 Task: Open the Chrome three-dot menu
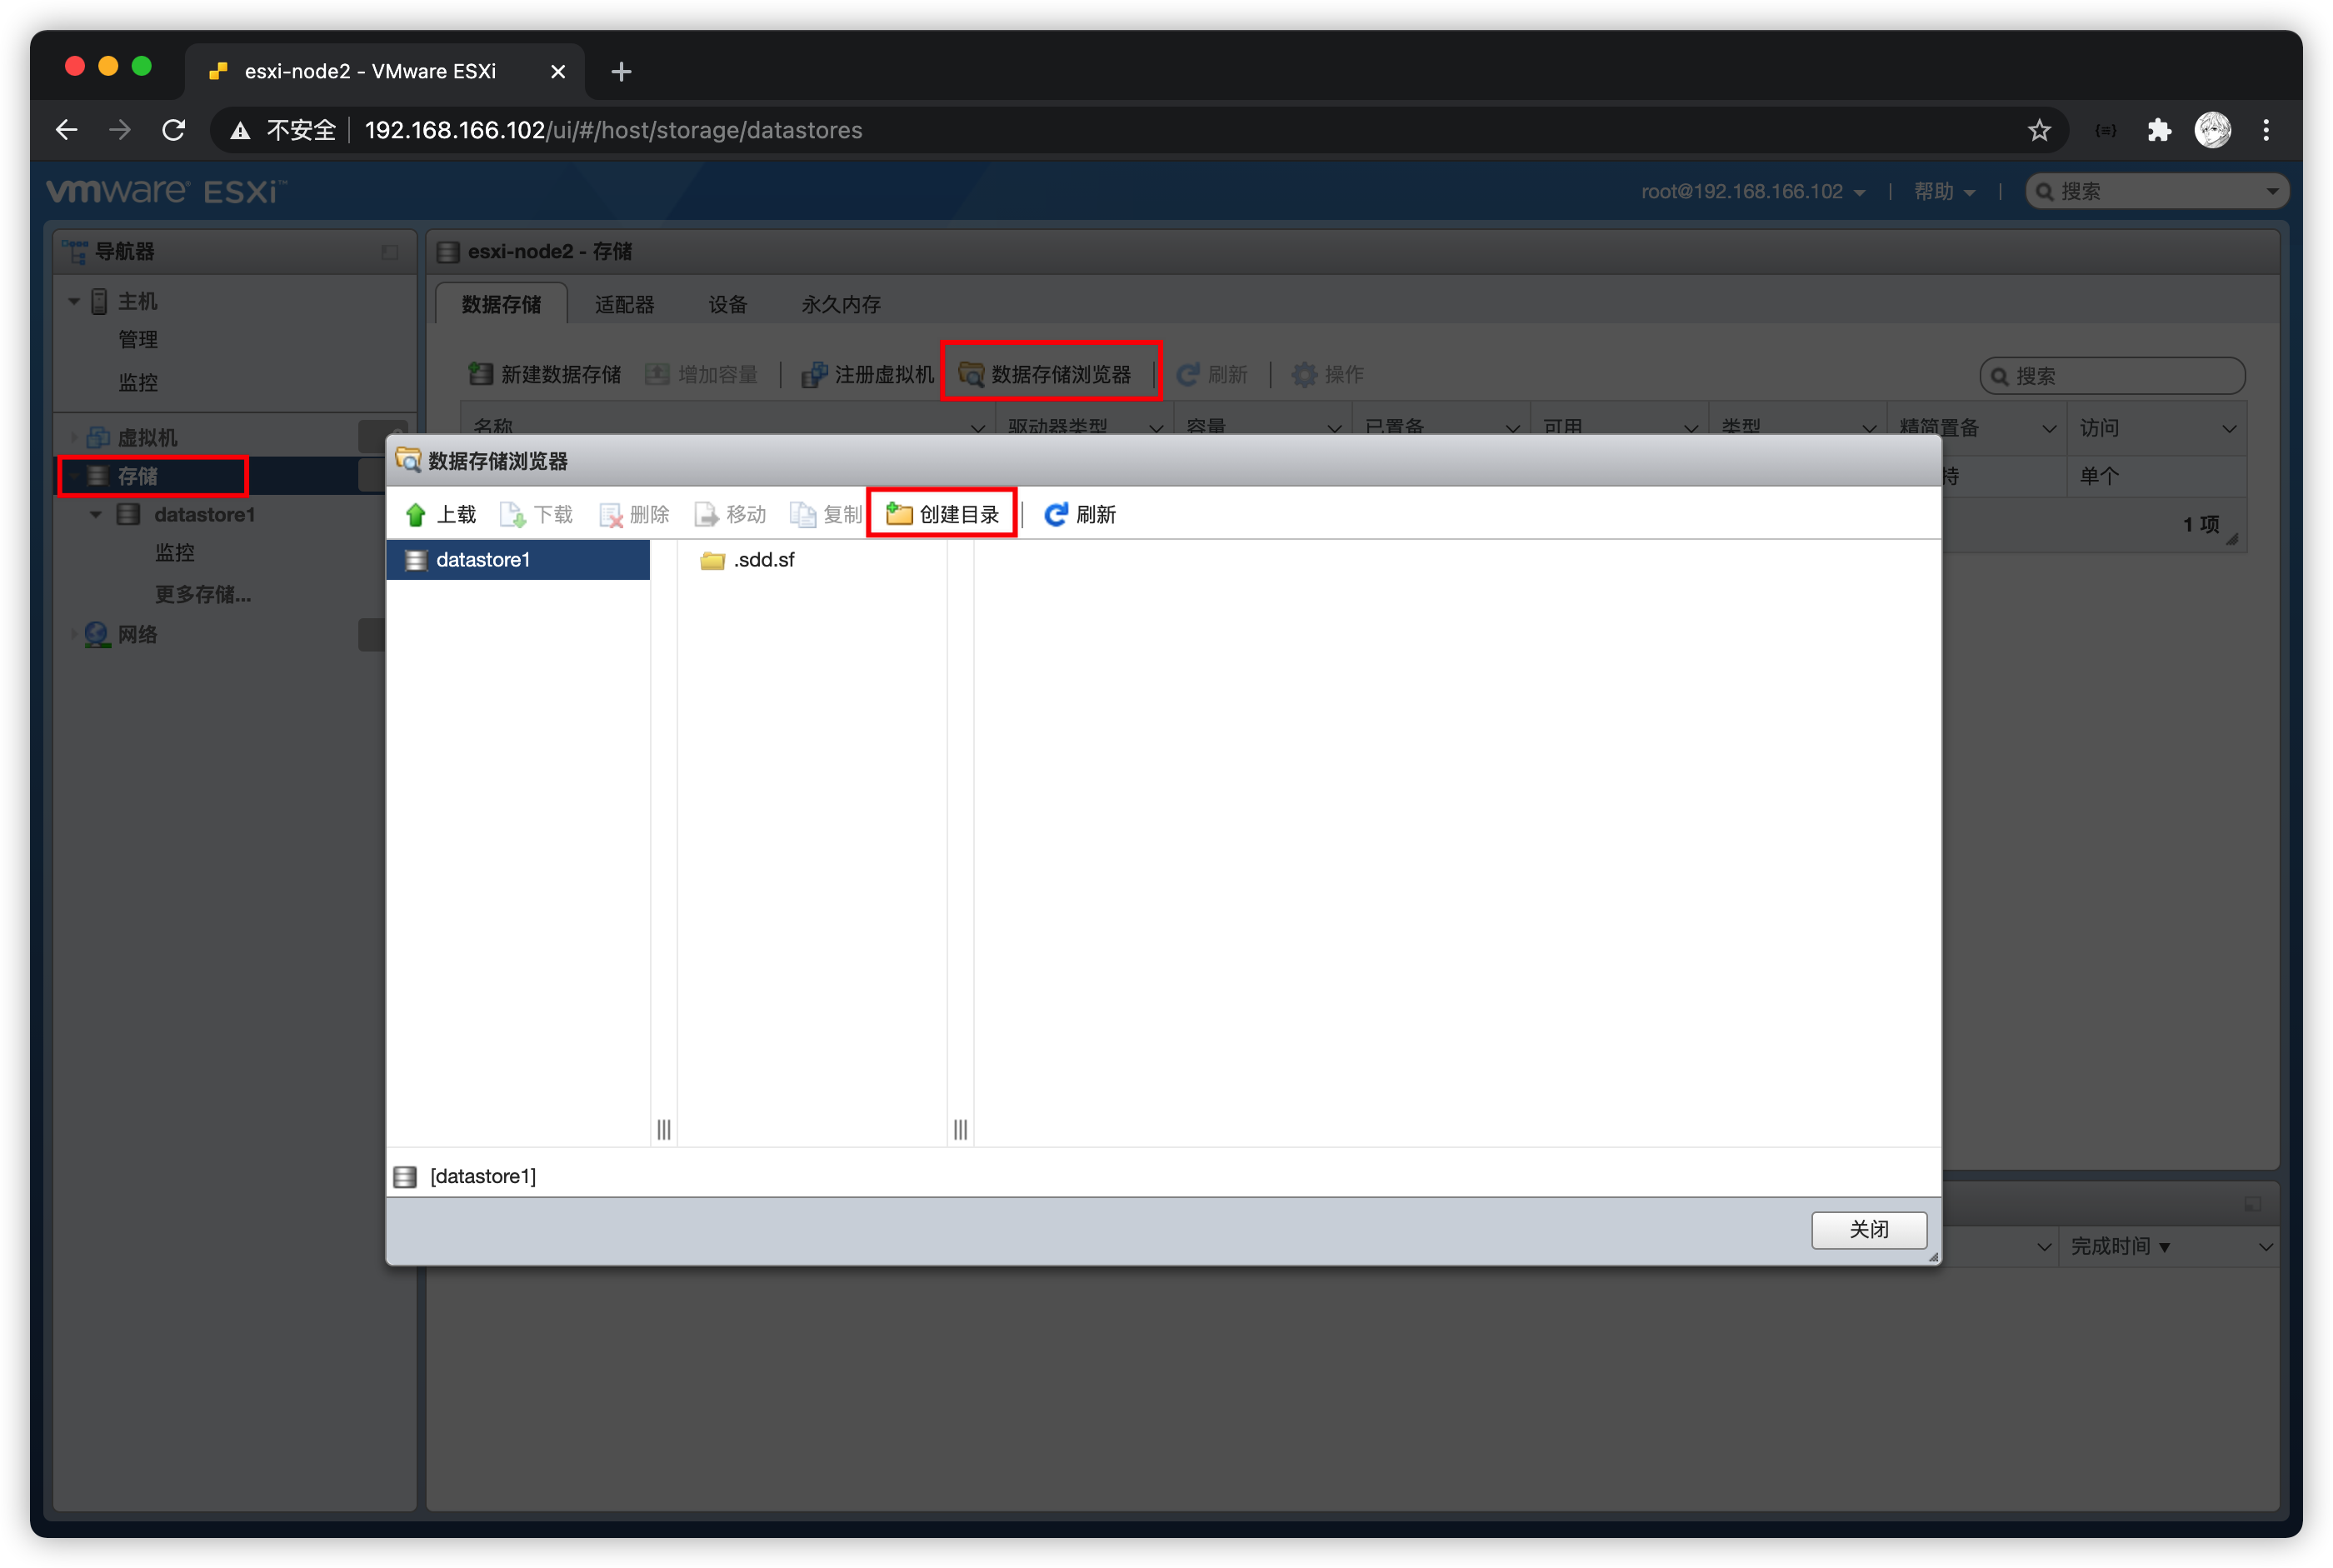[x=2266, y=130]
